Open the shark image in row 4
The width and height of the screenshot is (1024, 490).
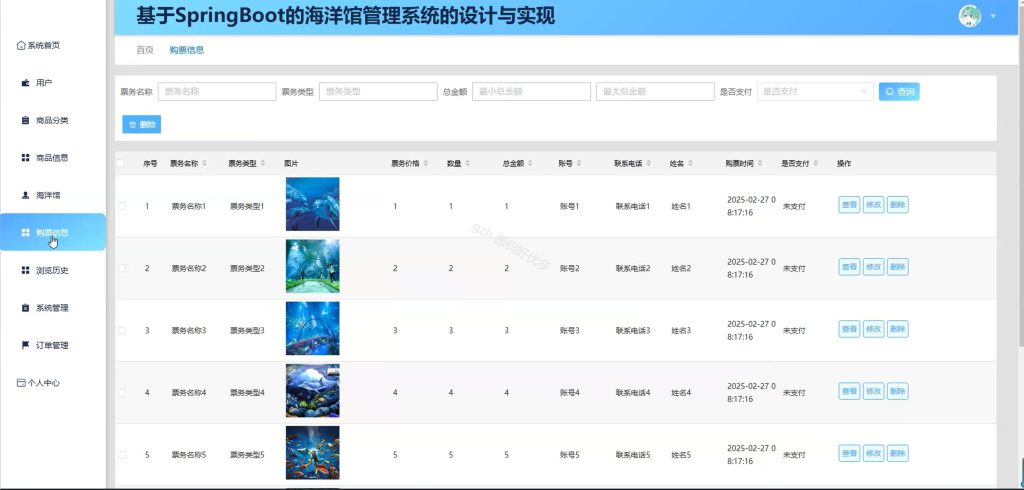tap(312, 391)
